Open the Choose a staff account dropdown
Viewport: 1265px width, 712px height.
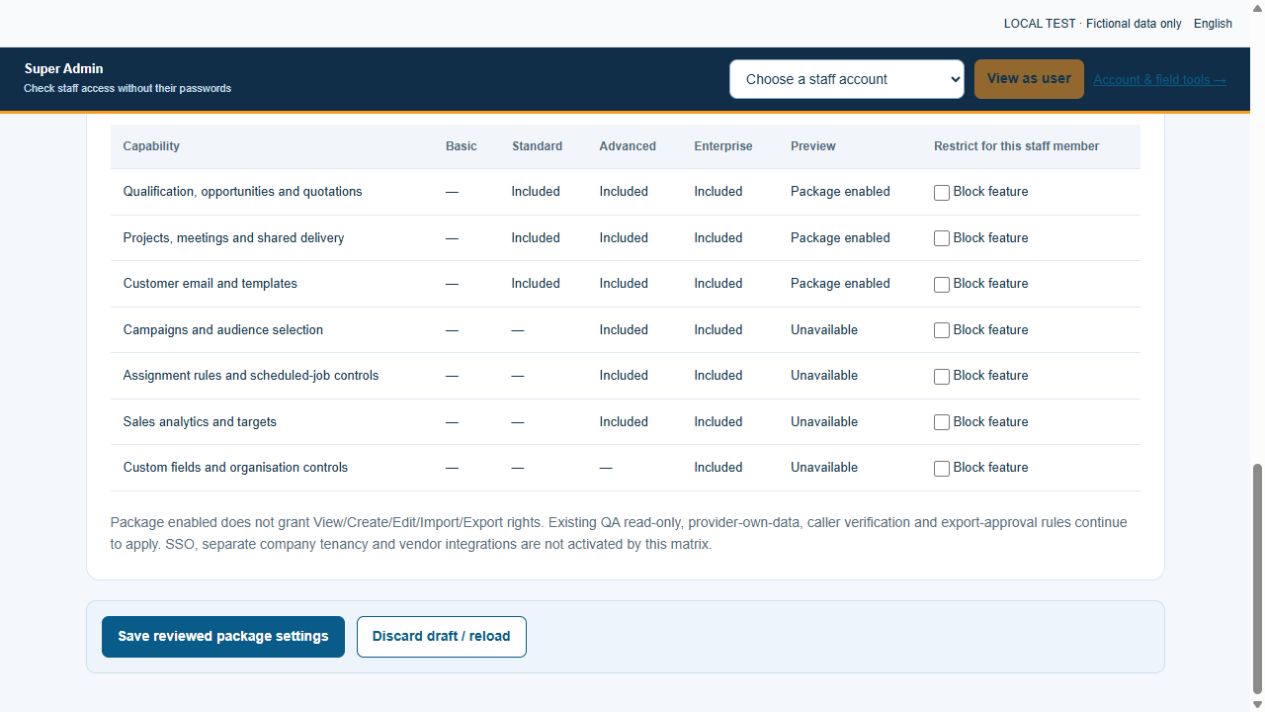(x=847, y=79)
